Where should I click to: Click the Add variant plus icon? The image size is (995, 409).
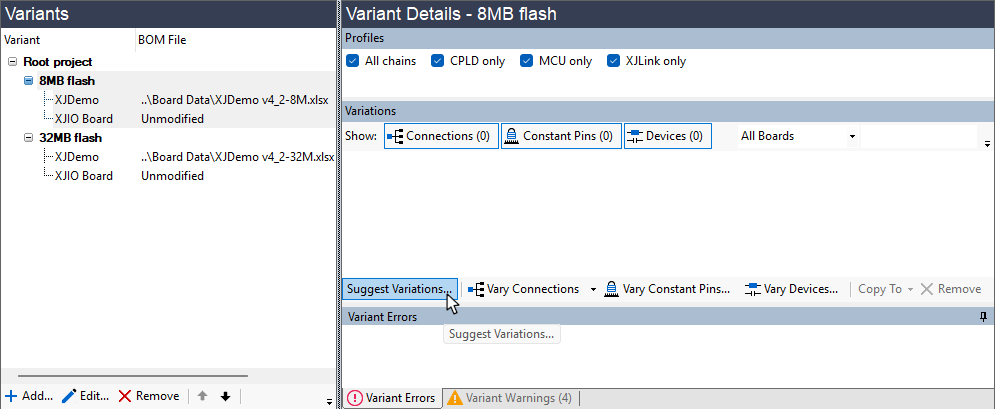tap(12, 396)
